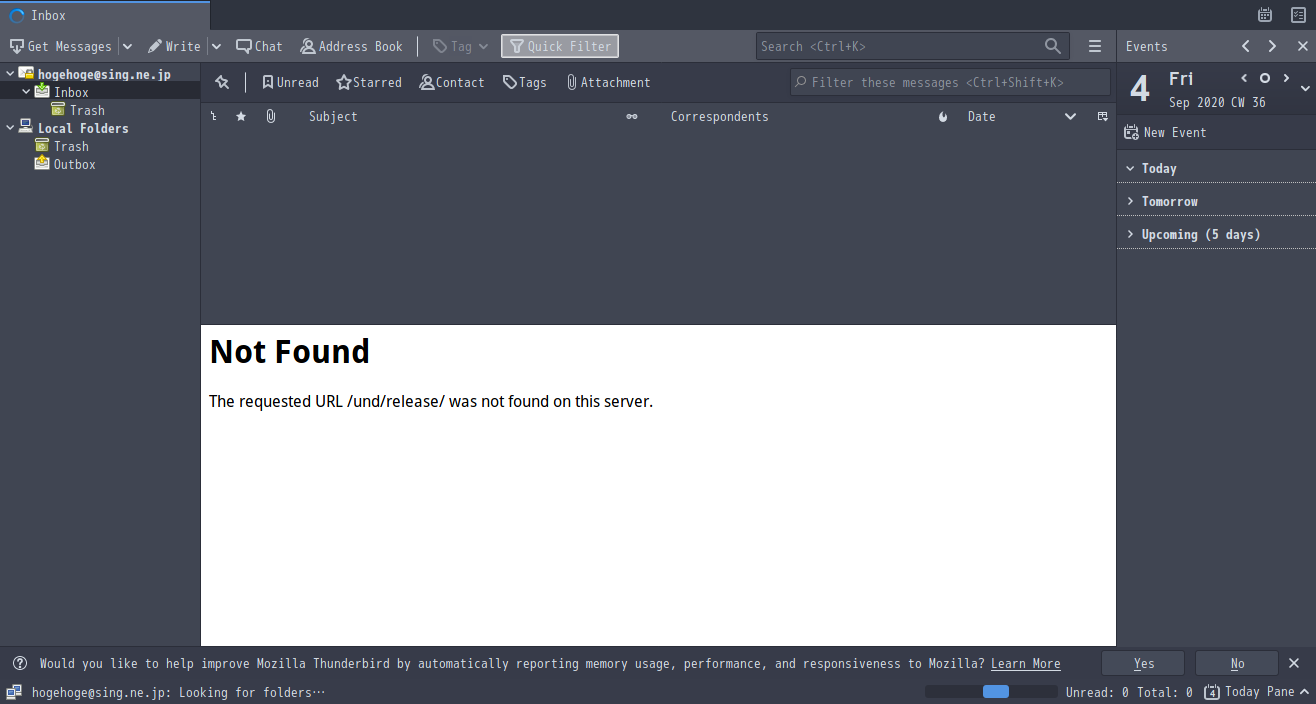Collapse the hogehoge@sing.ne.jp account tree

click(x=10, y=74)
